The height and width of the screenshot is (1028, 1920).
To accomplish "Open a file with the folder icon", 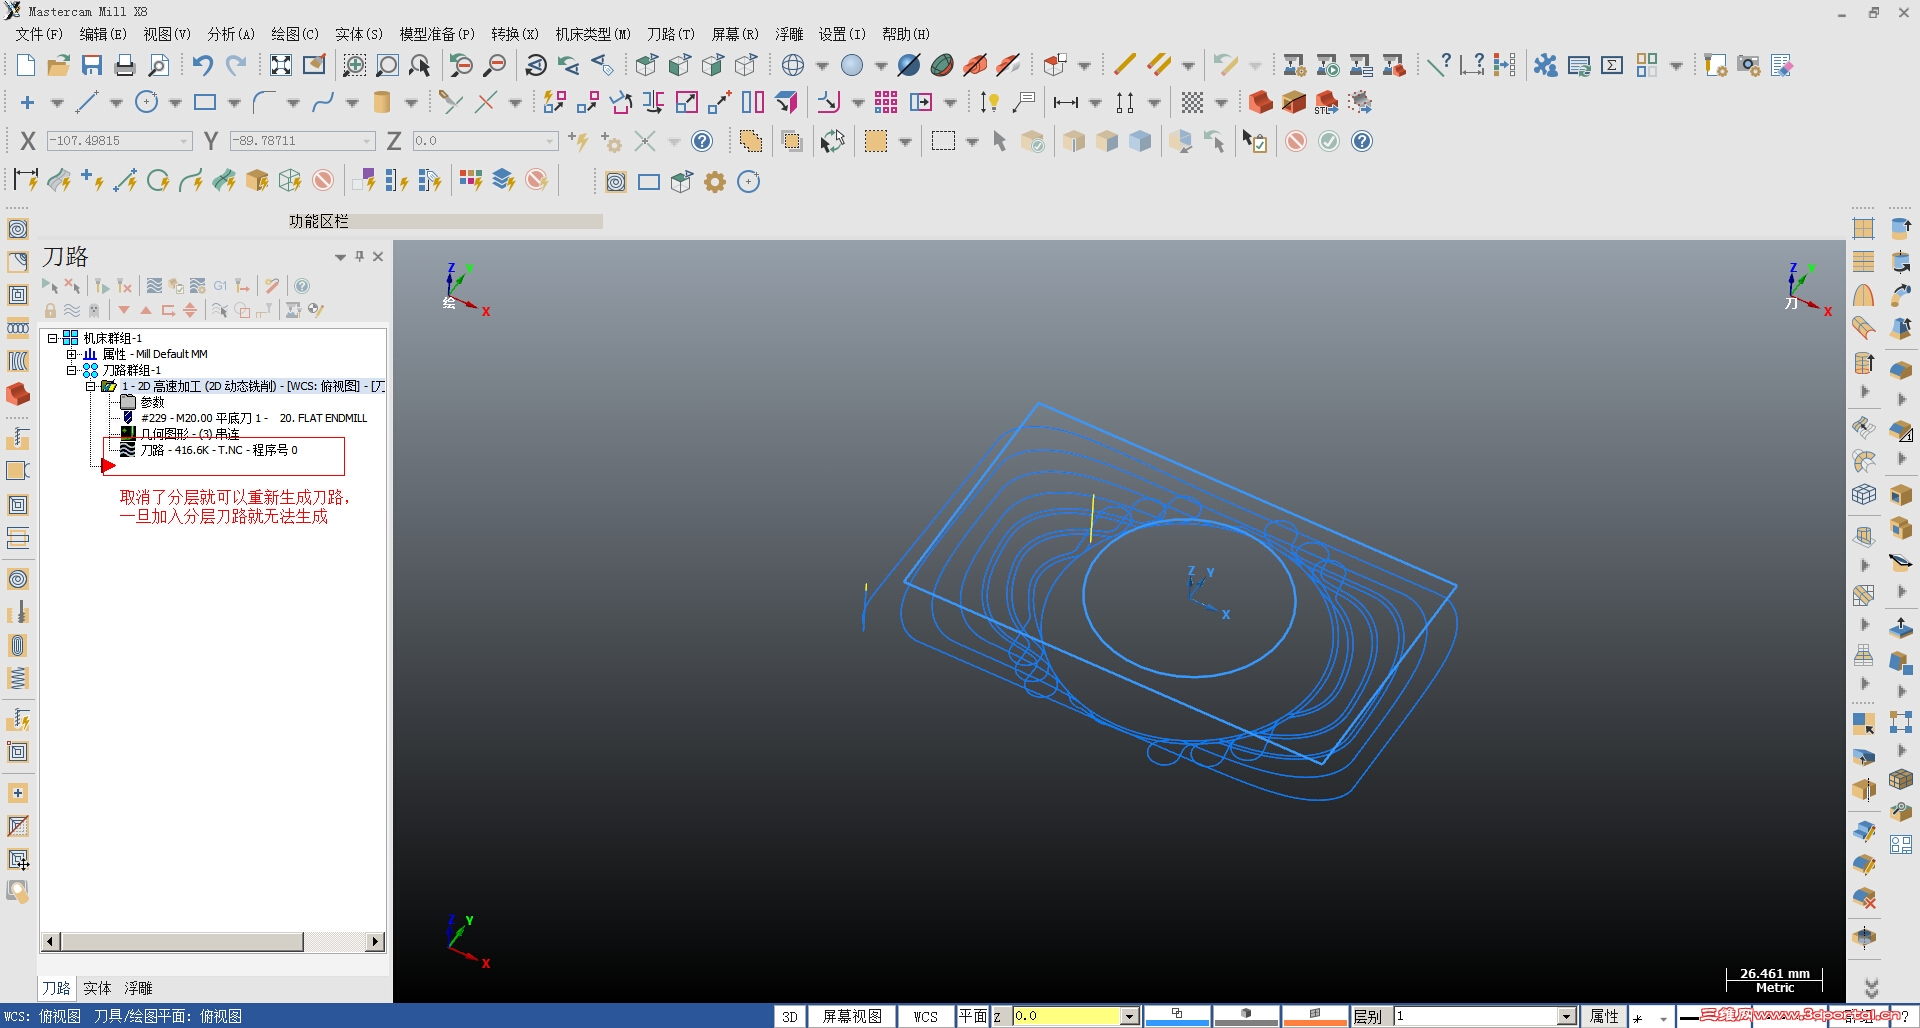I will (59, 66).
